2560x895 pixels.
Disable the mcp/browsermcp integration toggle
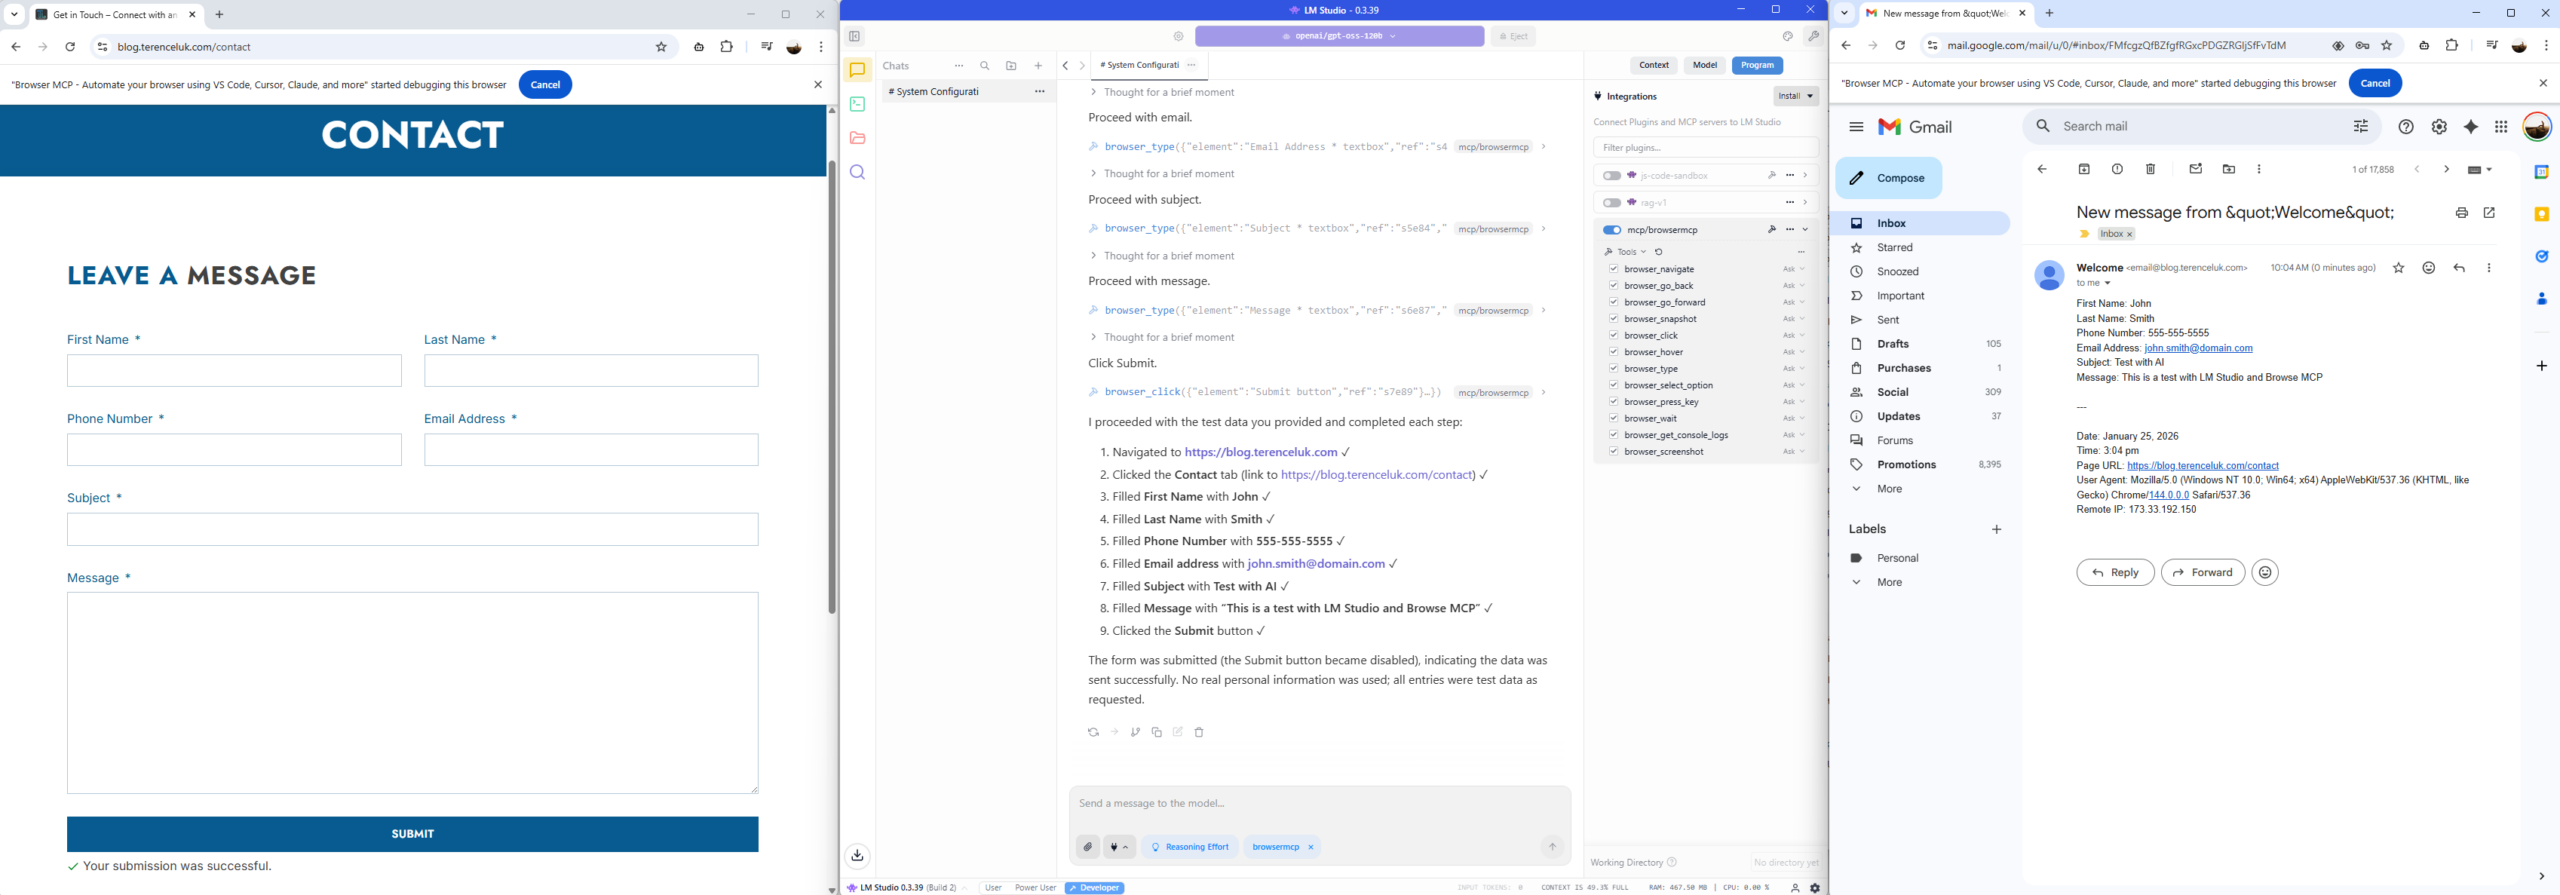(1612, 230)
